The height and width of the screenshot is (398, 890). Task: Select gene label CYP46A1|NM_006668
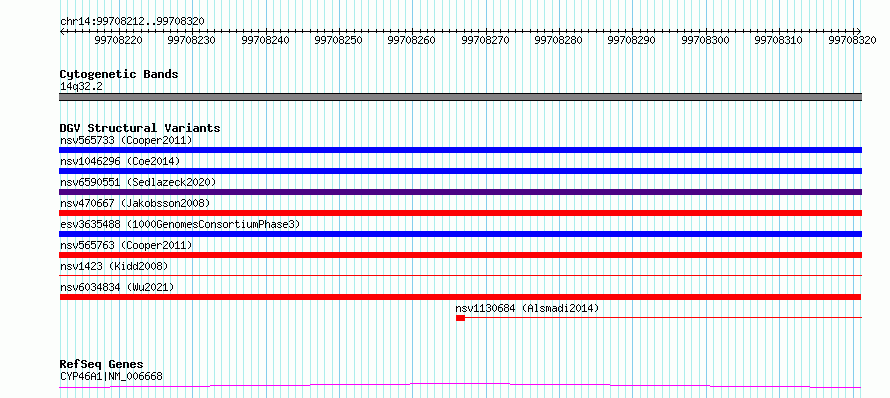111,376
